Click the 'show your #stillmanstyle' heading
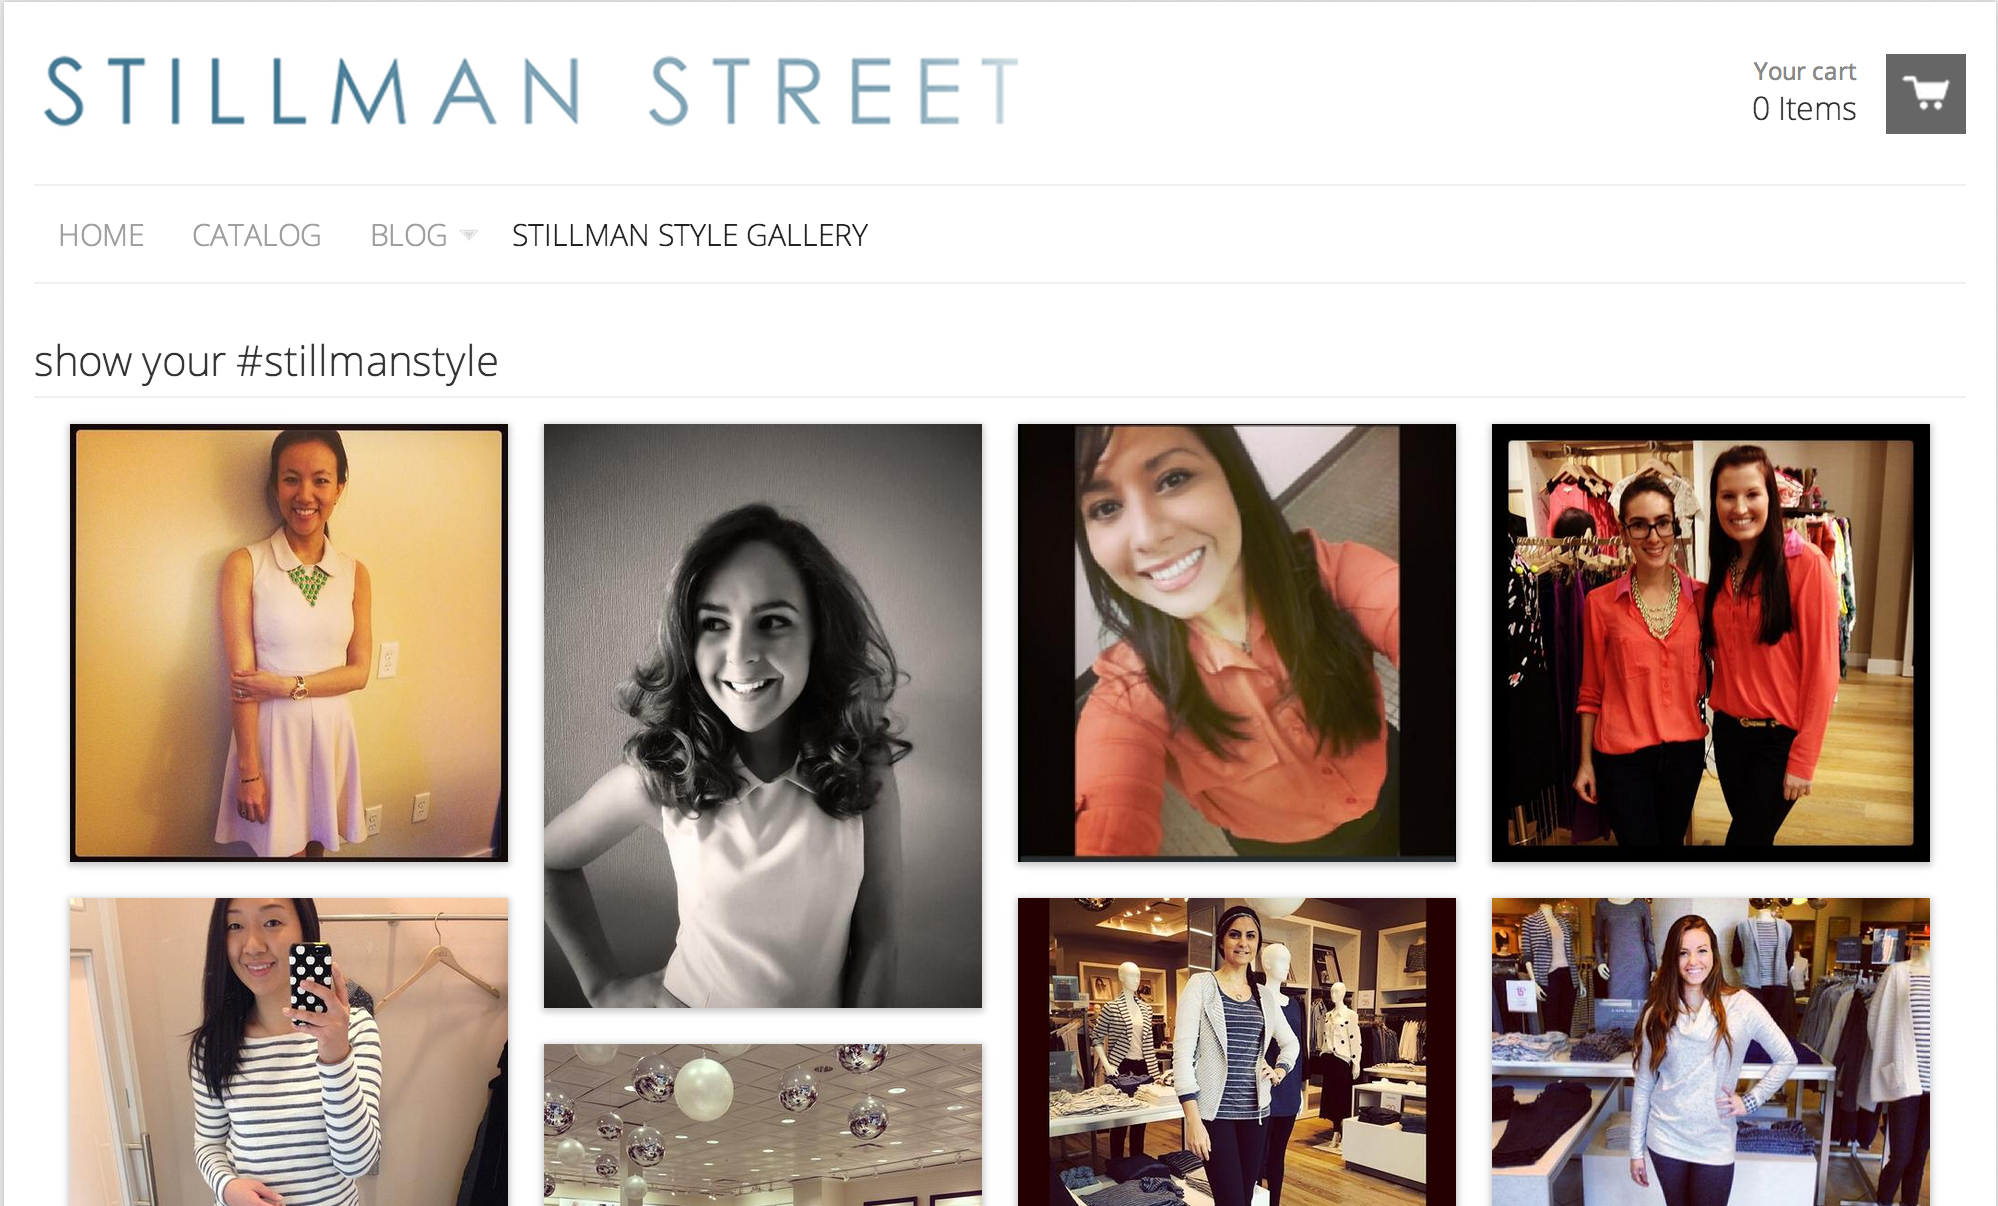The height and width of the screenshot is (1206, 1998). pyautogui.click(x=266, y=361)
